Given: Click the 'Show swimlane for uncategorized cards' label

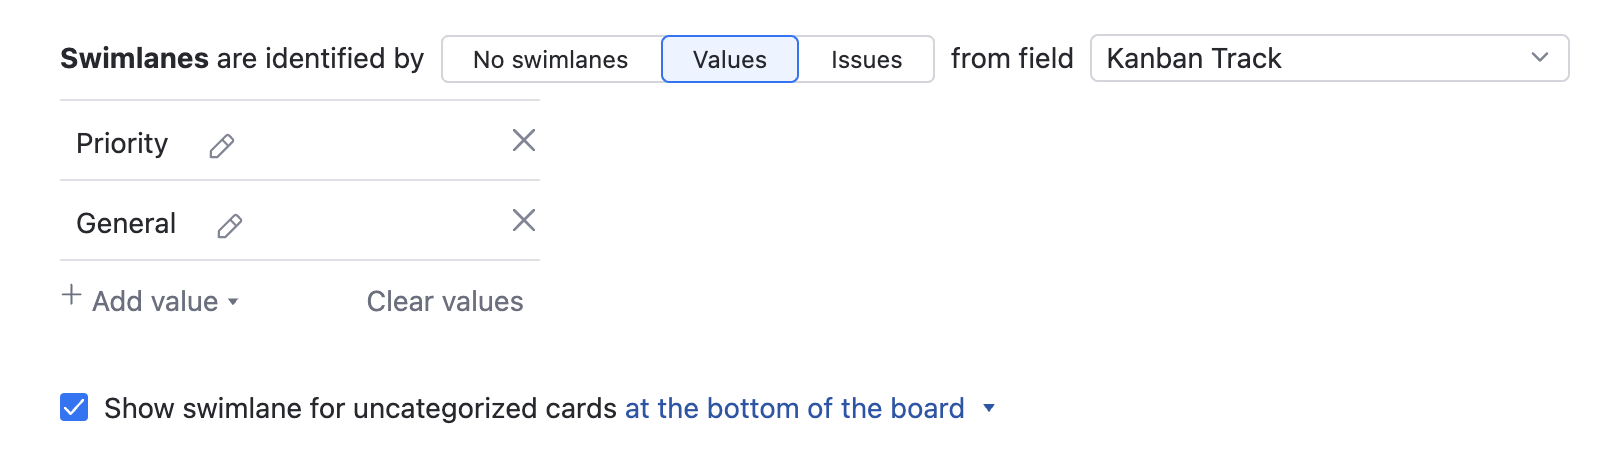Looking at the screenshot, I should (360, 408).
